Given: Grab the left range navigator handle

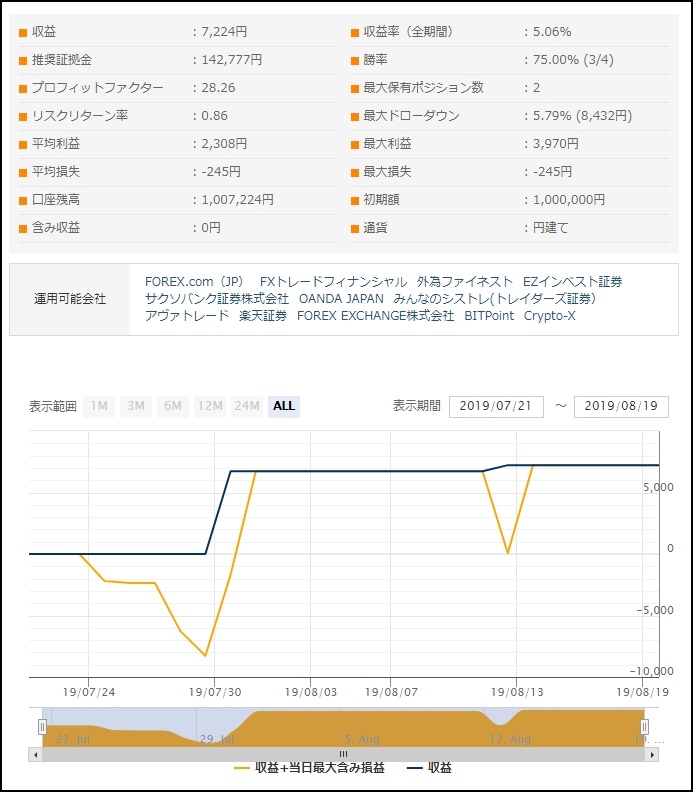Looking at the screenshot, I should tap(42, 727).
